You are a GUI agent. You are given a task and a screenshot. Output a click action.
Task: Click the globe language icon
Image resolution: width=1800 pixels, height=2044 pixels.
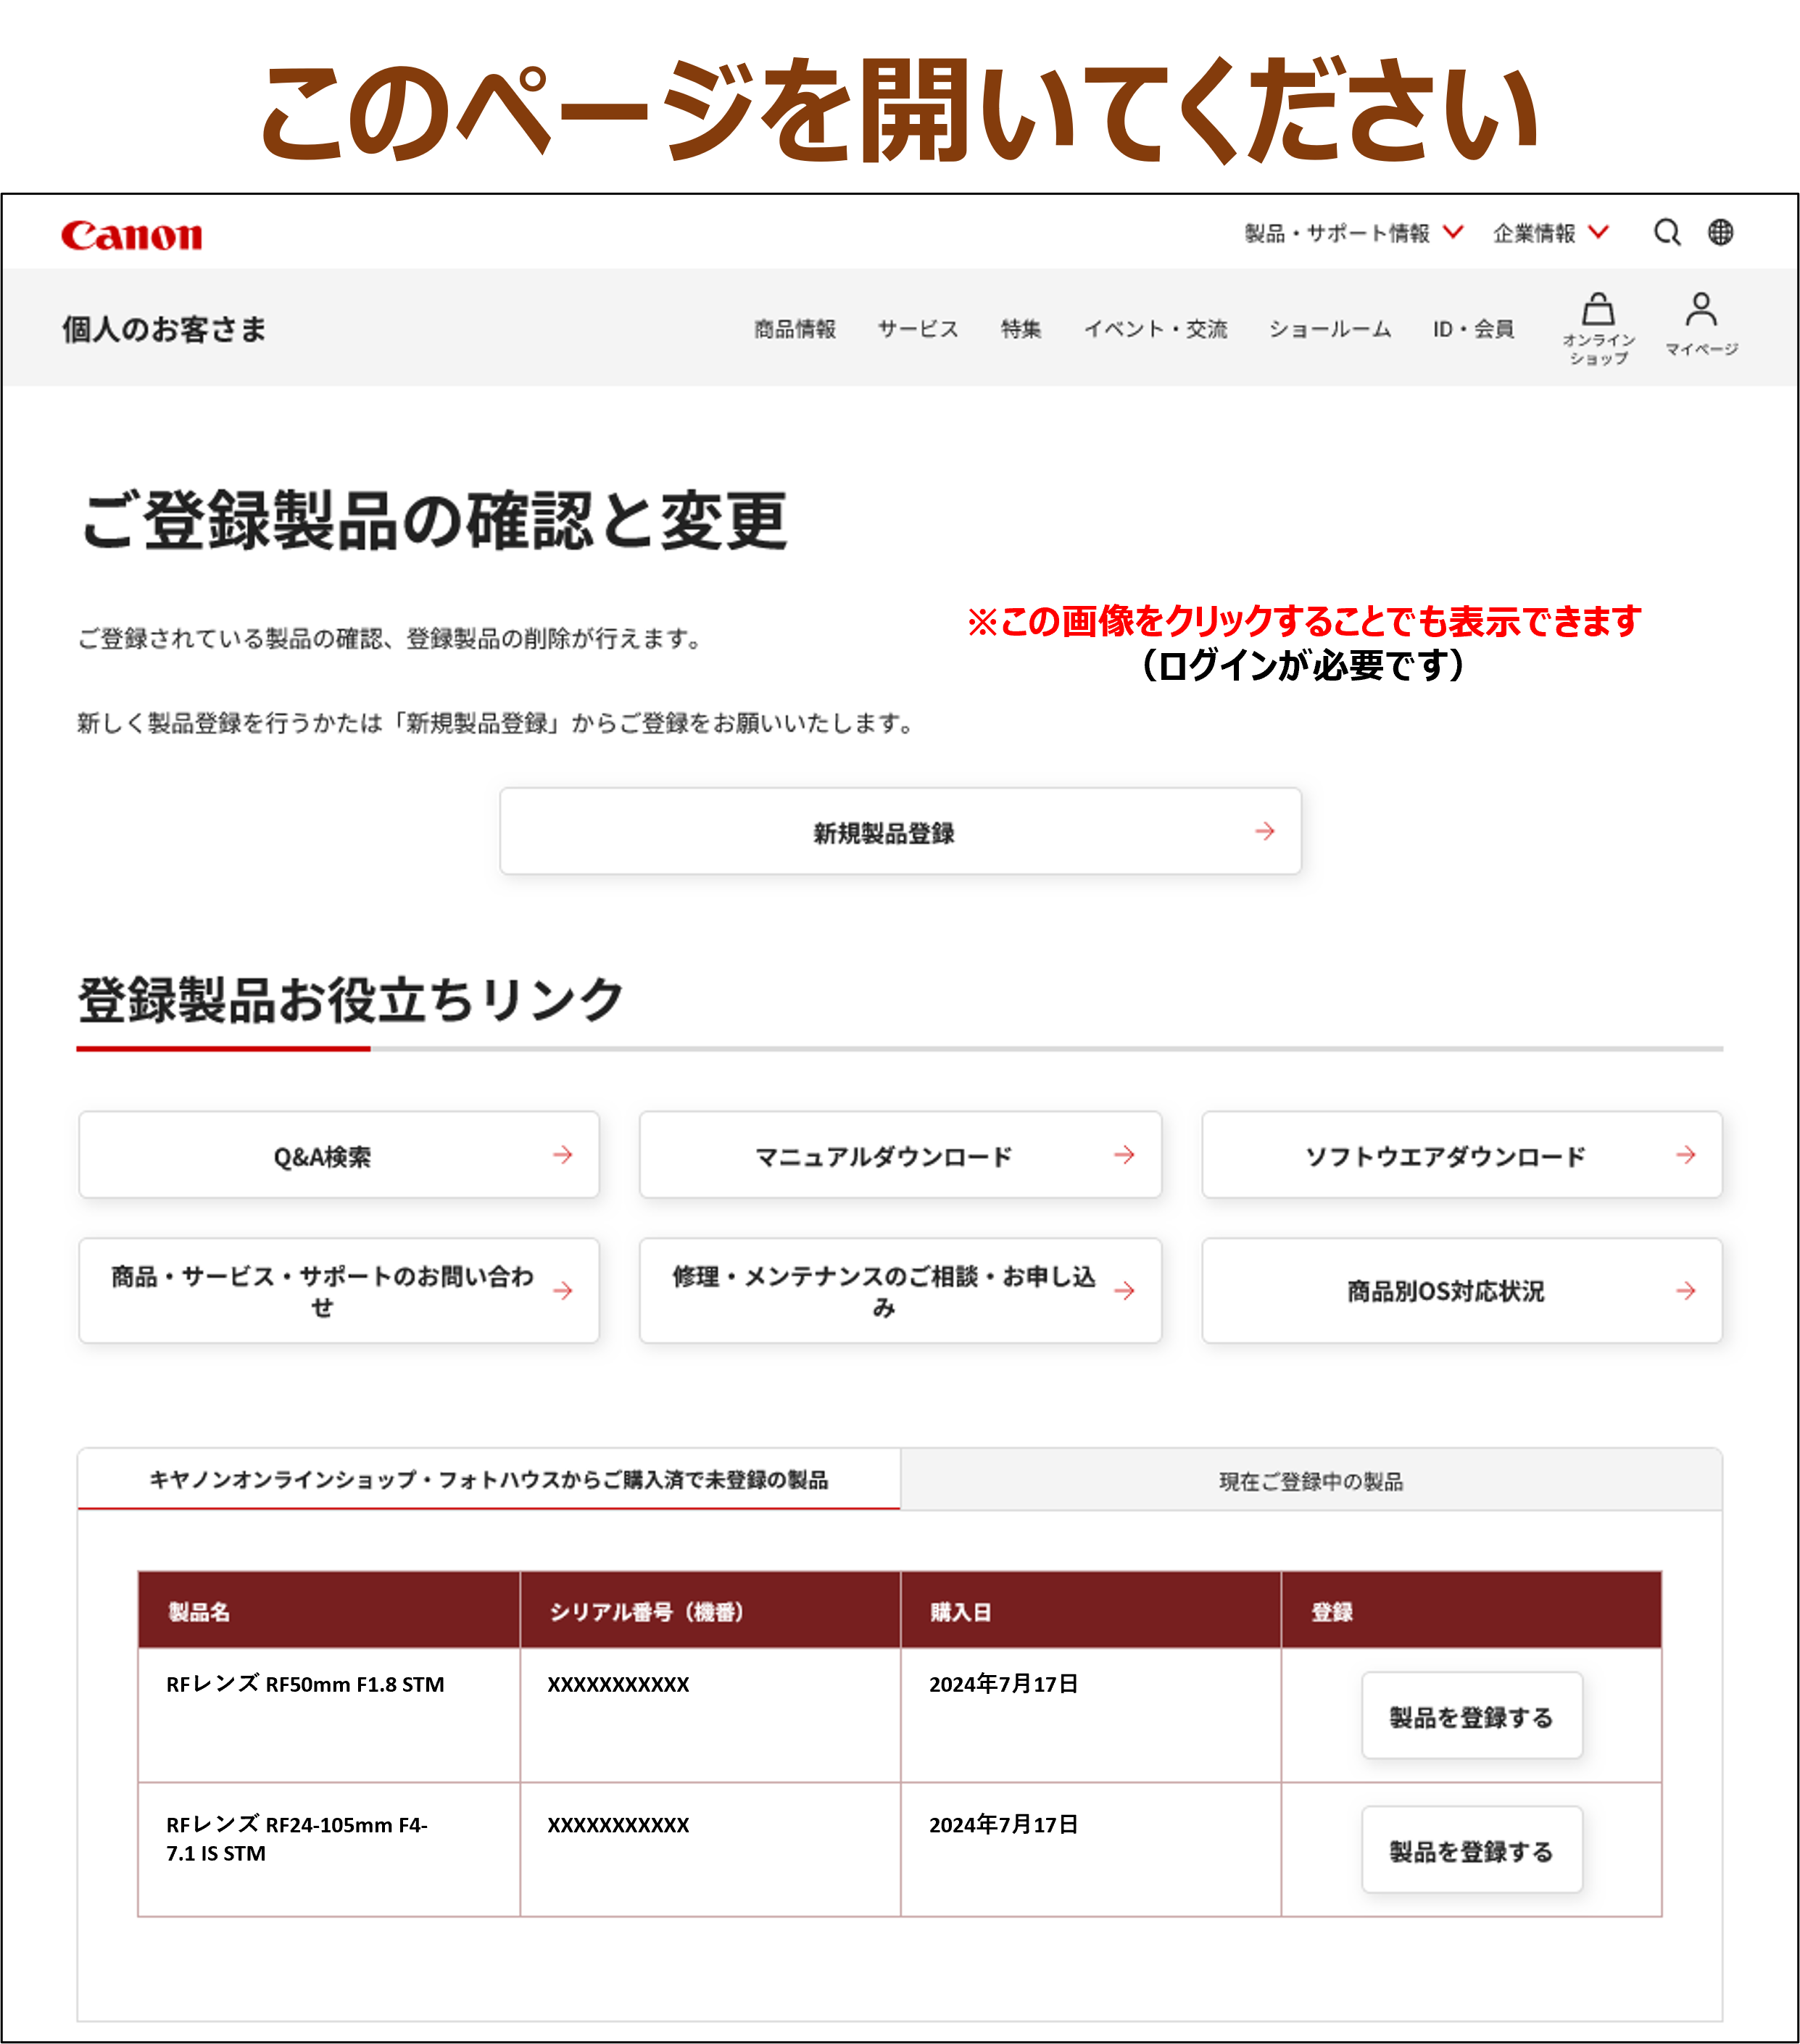point(1720,232)
